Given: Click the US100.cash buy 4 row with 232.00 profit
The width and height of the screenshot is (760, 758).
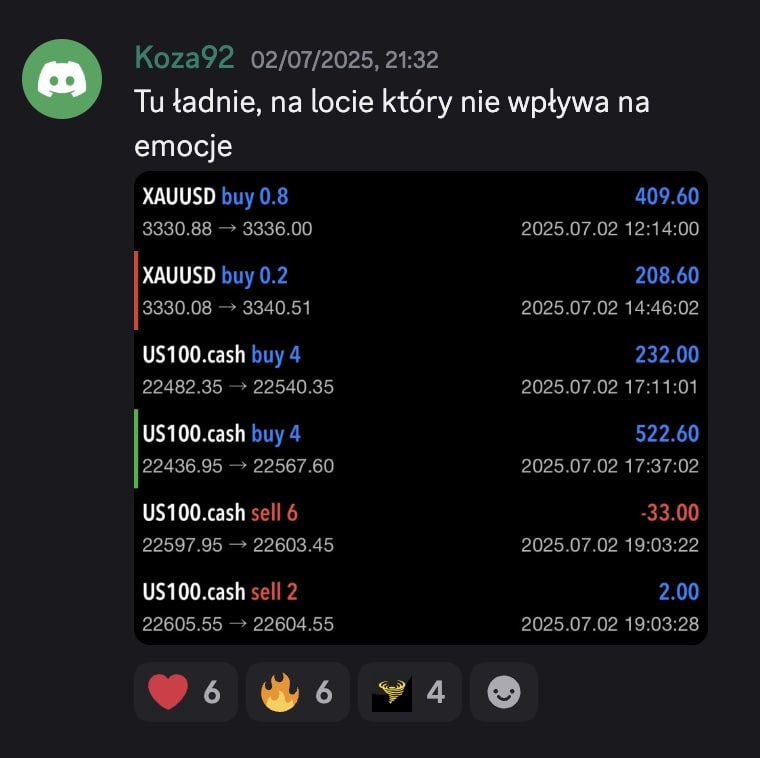Looking at the screenshot, I should pyautogui.click(x=421, y=370).
